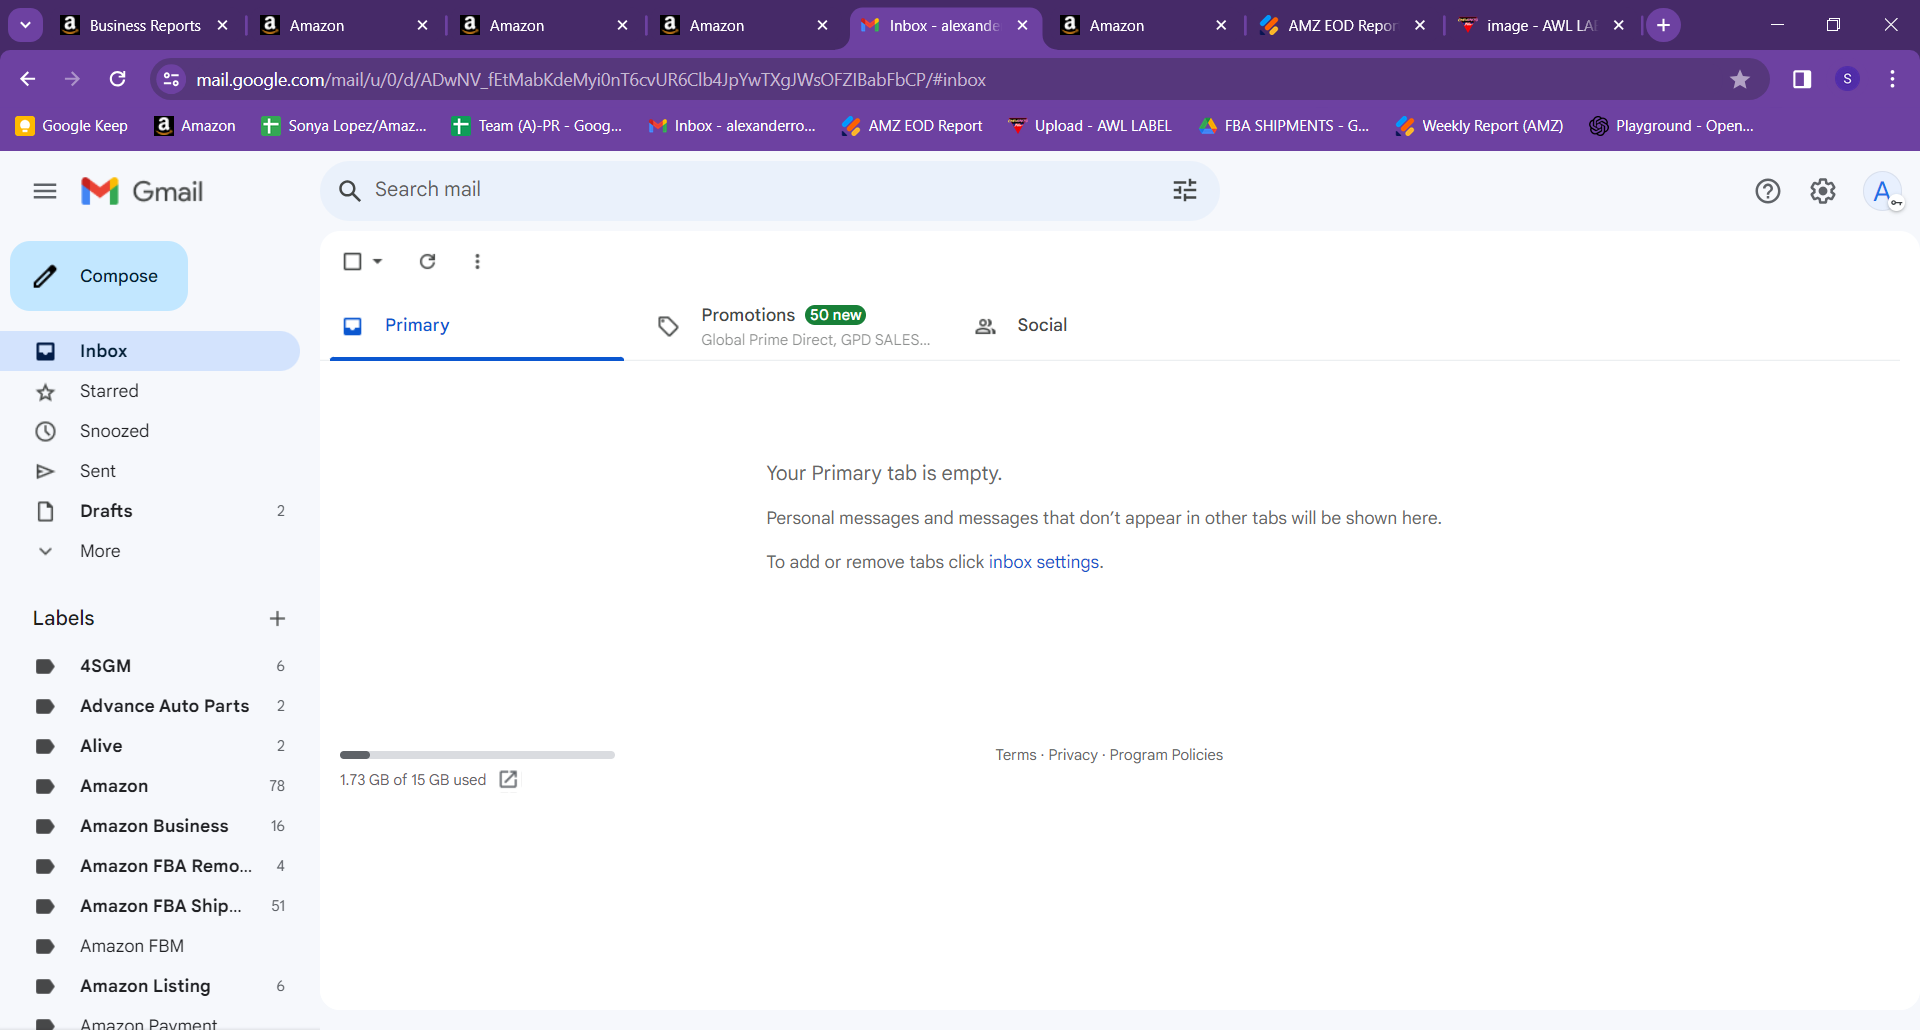
Task: Open the Snoozed folder
Action: 150,431
